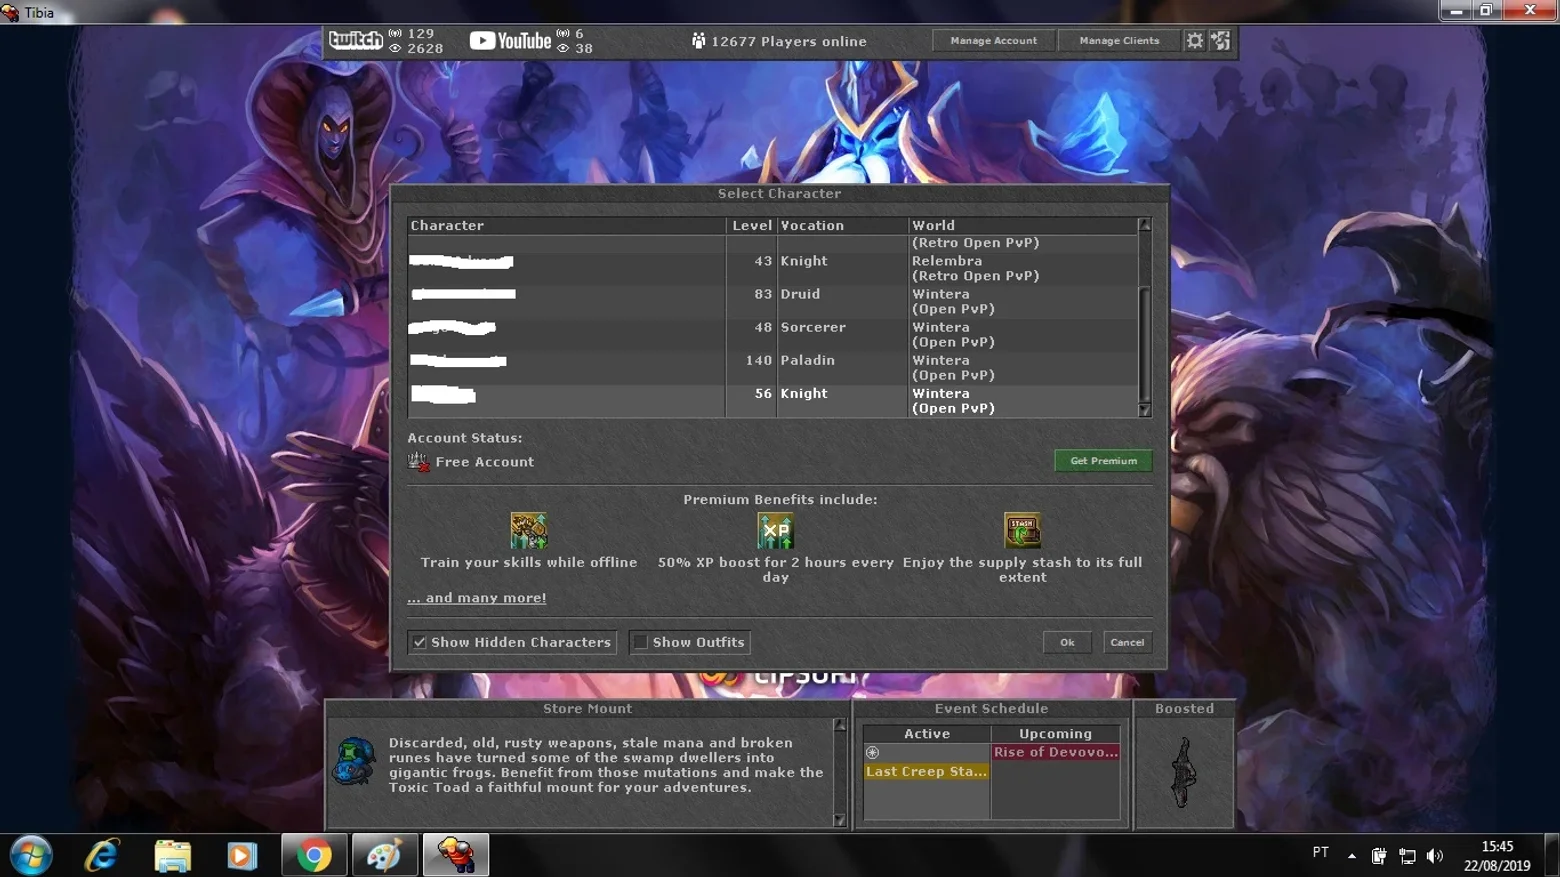This screenshot has height=877, width=1560.
Task: Click the Free Account status icon
Action: coord(418,461)
